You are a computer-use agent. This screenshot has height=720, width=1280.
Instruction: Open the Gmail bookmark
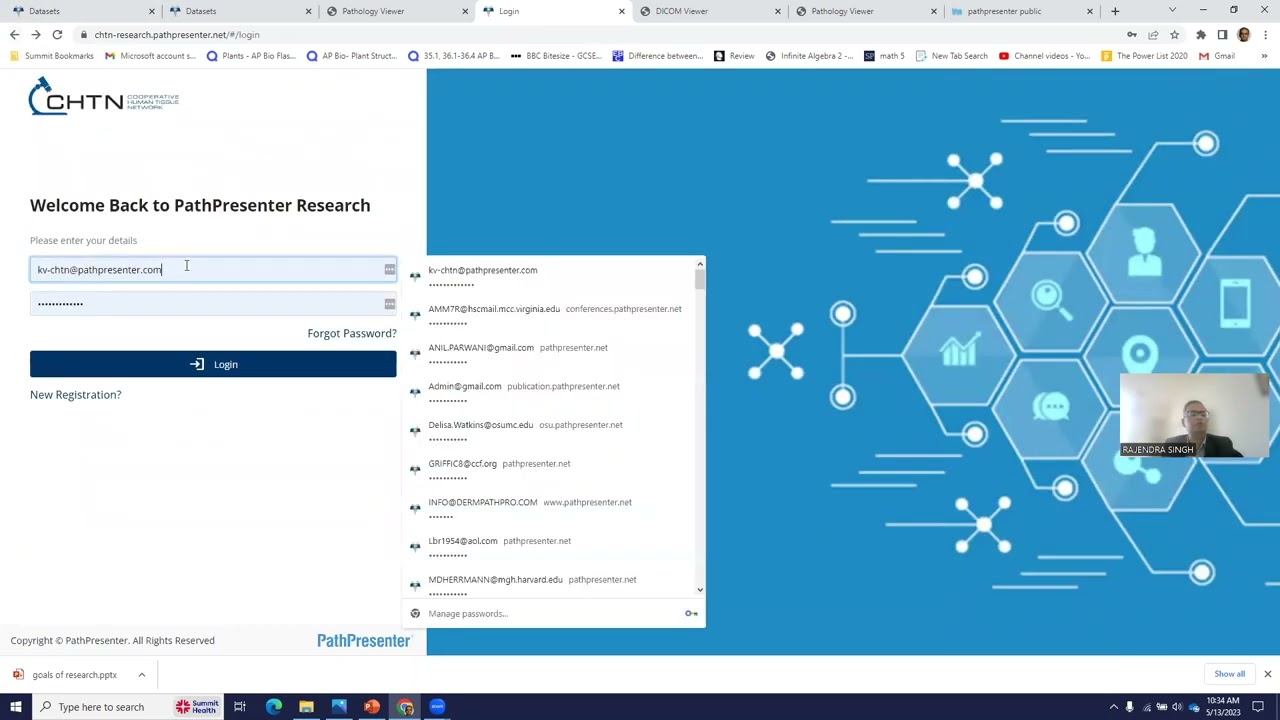point(1217,56)
